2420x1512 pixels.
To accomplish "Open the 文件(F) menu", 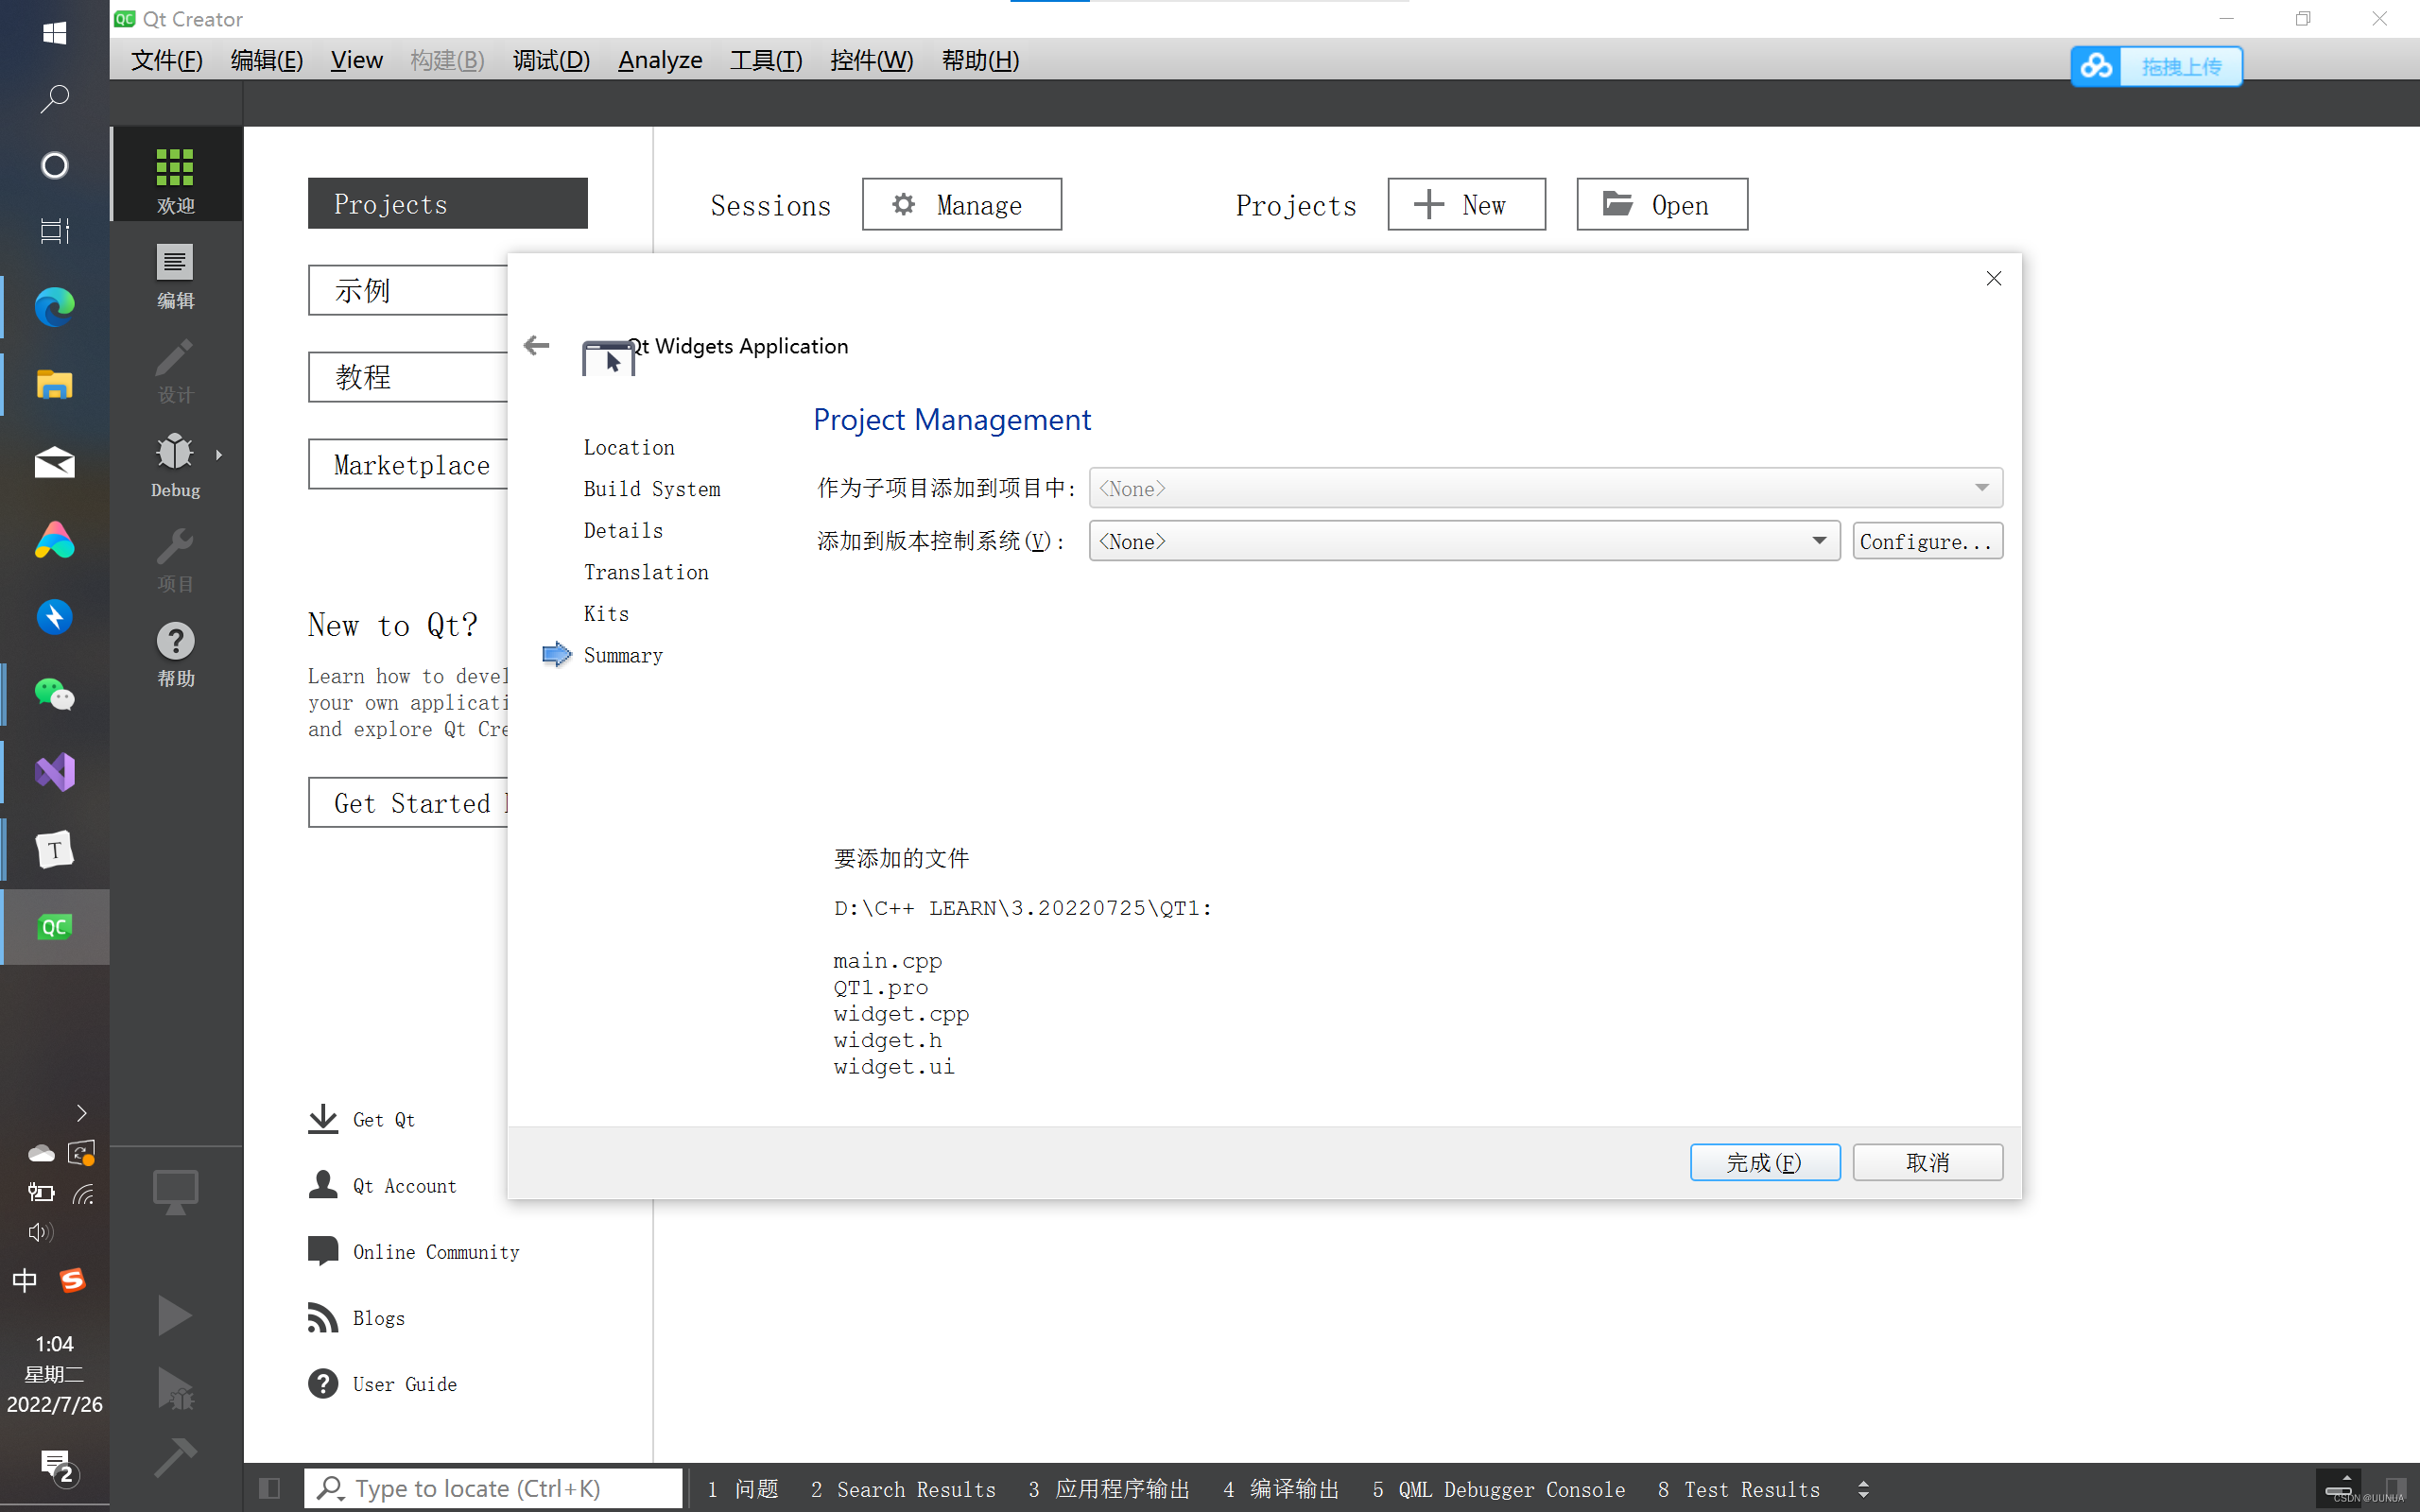I will (x=167, y=60).
